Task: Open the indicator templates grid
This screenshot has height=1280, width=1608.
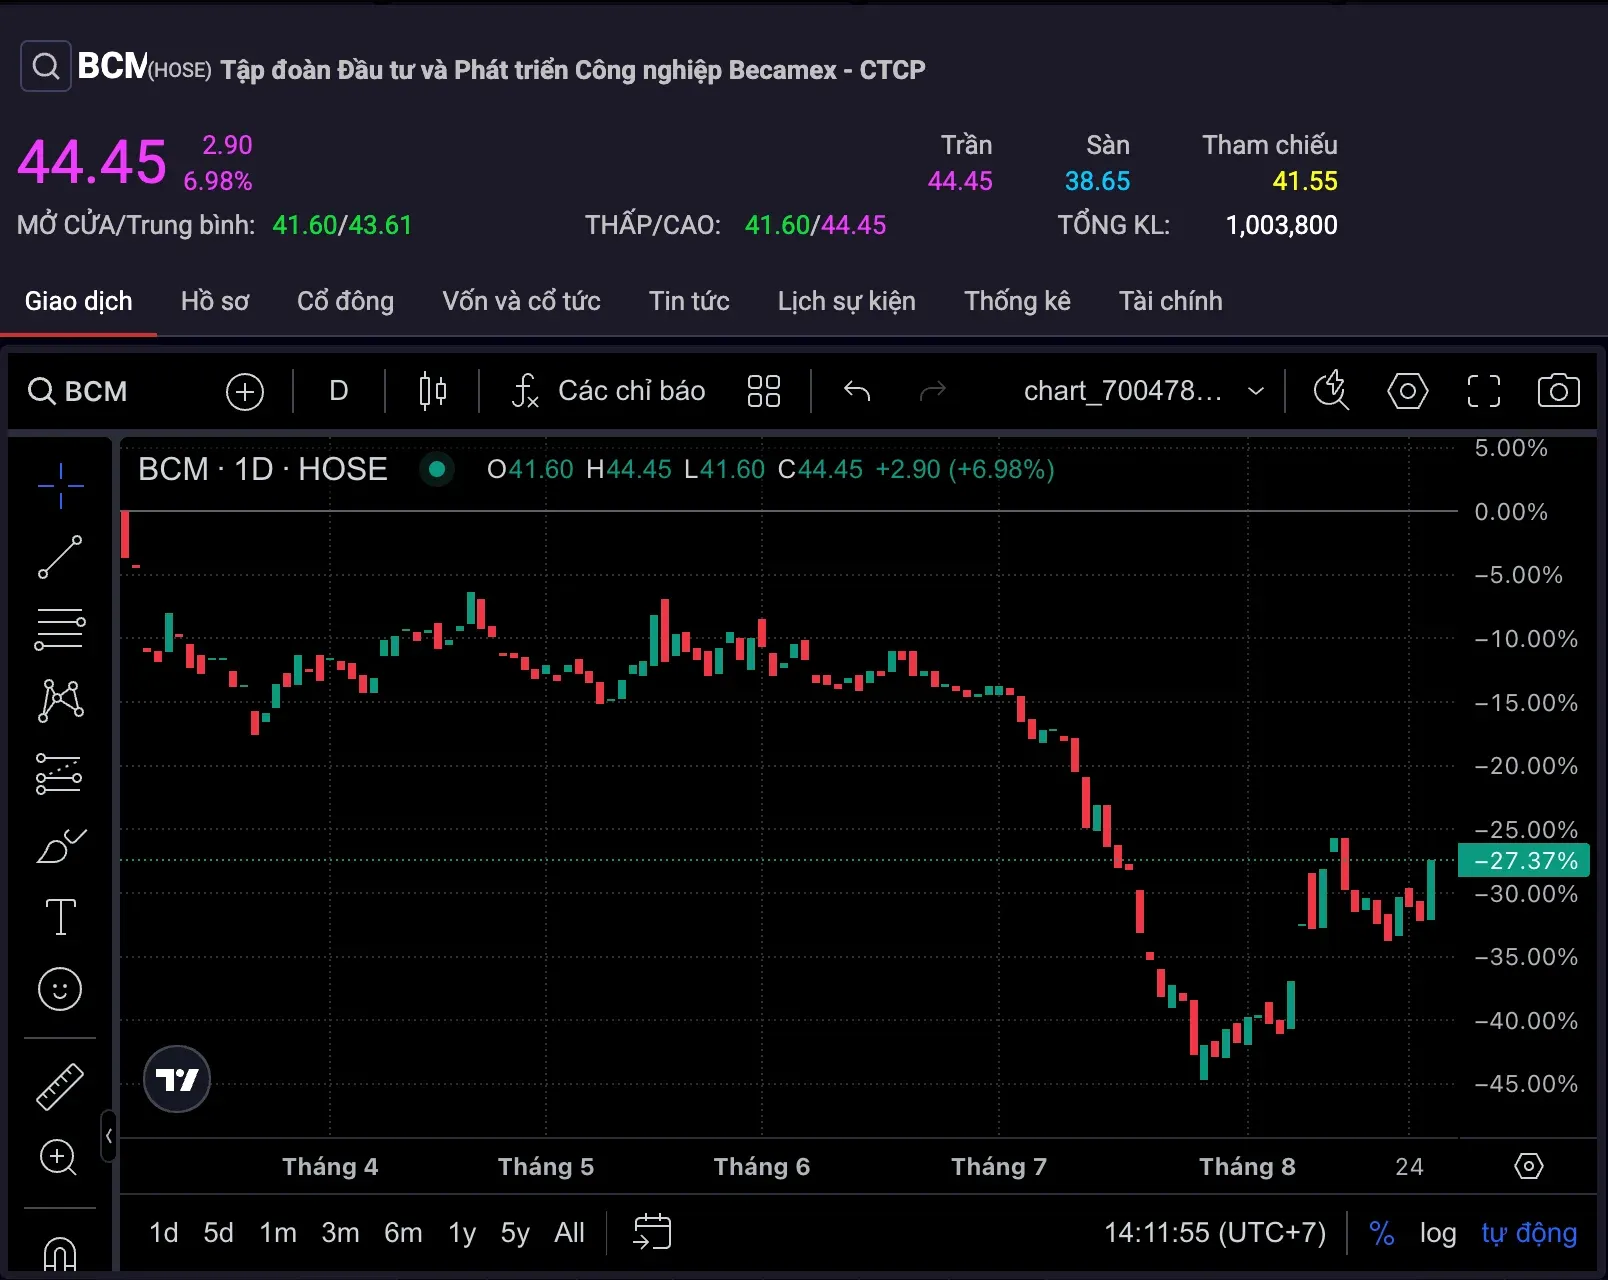Action: 764,391
